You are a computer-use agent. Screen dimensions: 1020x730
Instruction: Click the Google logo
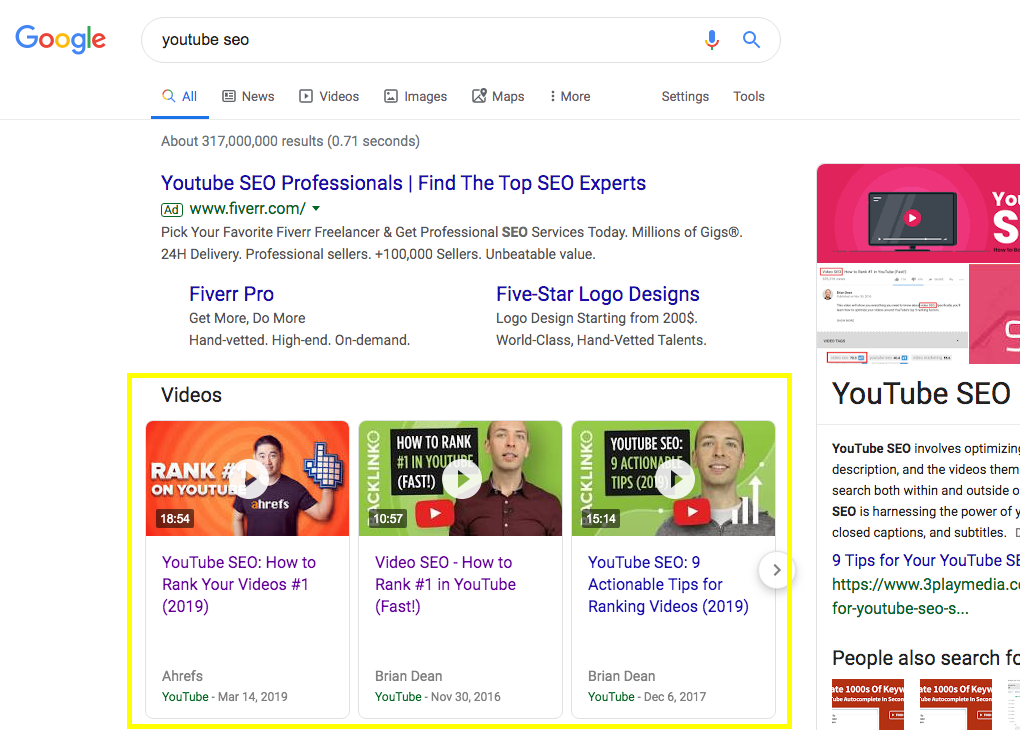pyautogui.click(x=60, y=39)
